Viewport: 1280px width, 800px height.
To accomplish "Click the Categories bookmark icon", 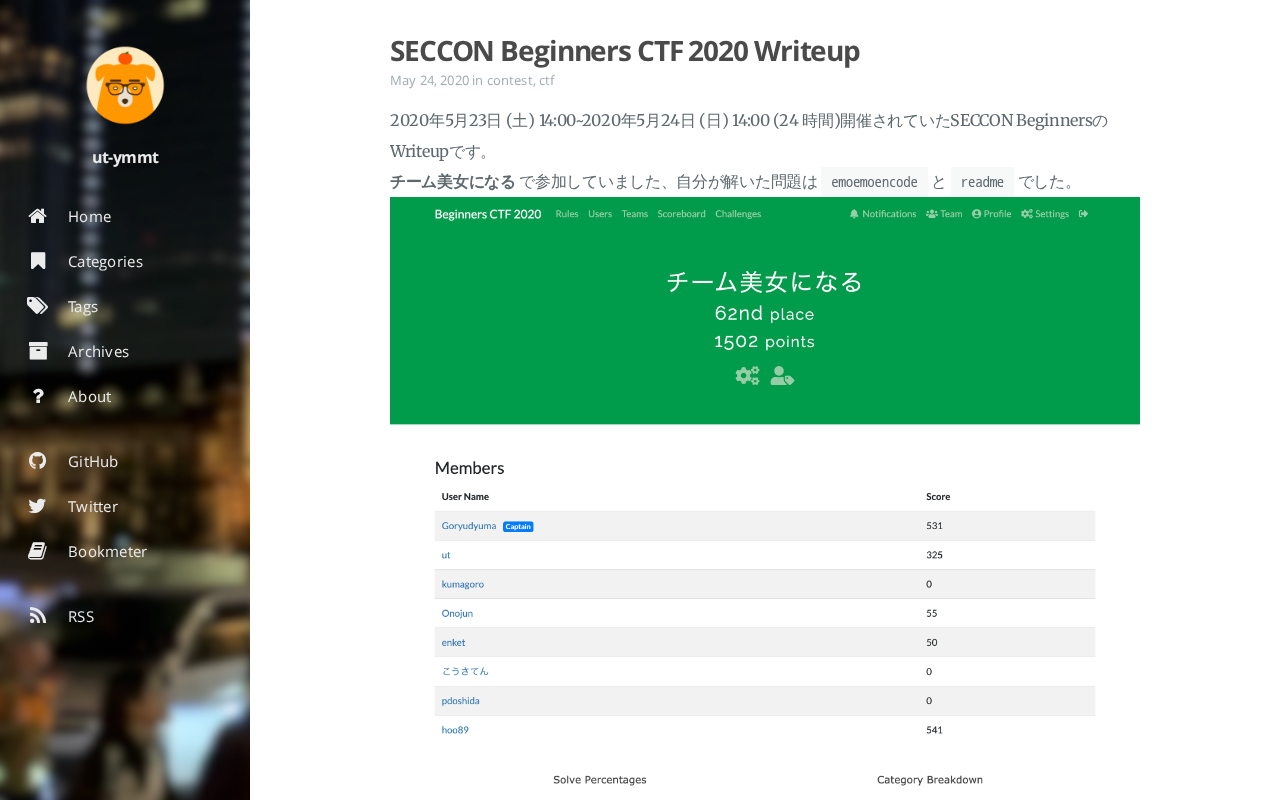I will (x=38, y=261).
